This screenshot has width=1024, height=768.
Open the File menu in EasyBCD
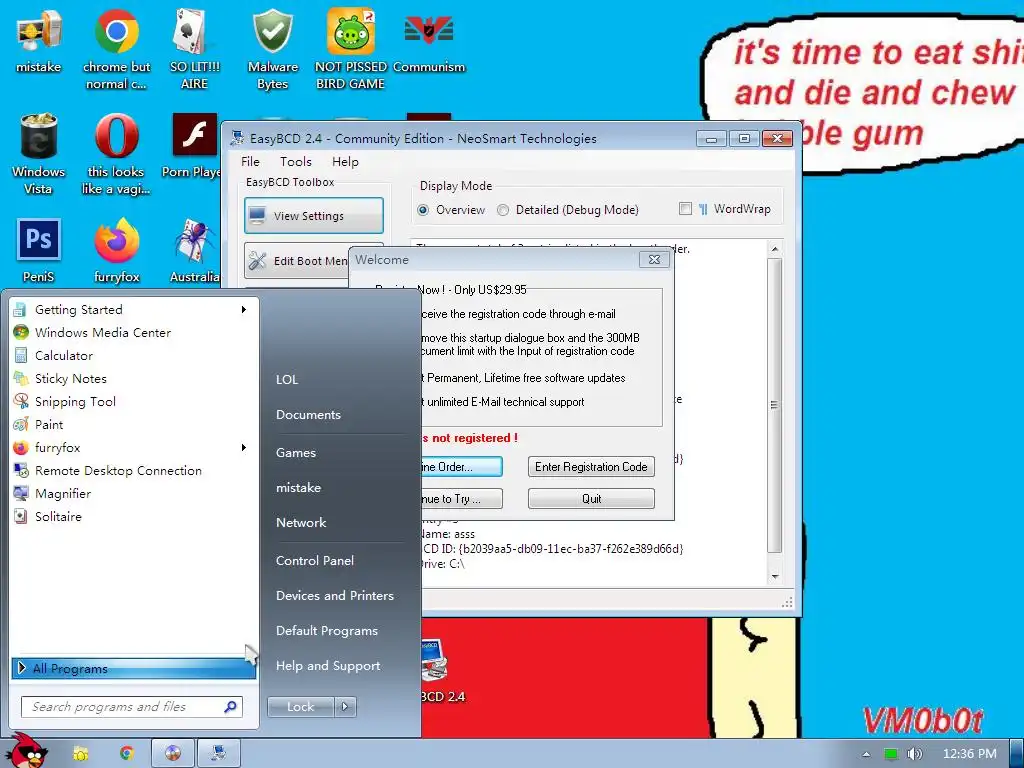pos(250,162)
